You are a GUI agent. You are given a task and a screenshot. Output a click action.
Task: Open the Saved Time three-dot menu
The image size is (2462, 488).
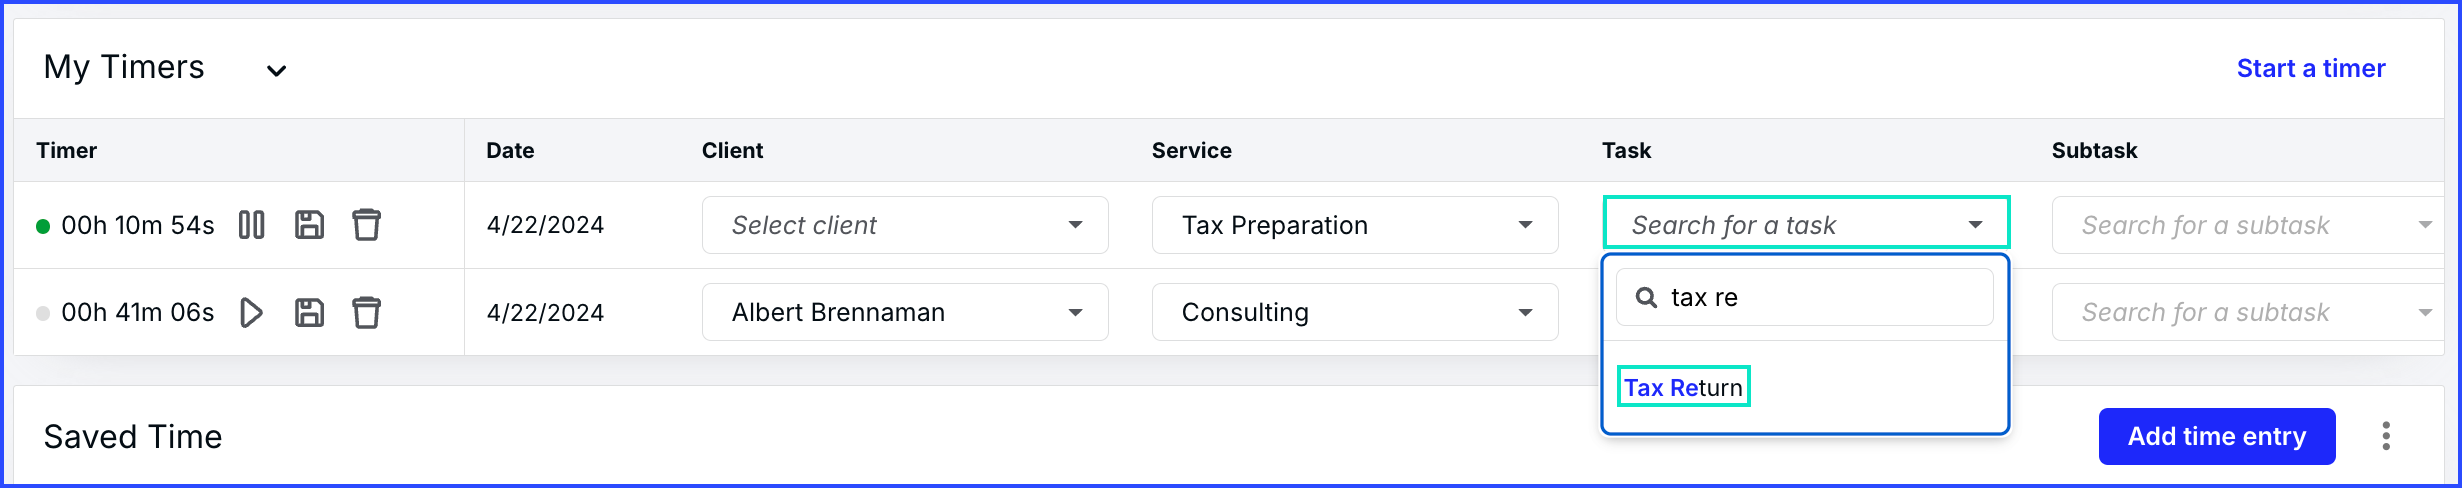(2386, 436)
